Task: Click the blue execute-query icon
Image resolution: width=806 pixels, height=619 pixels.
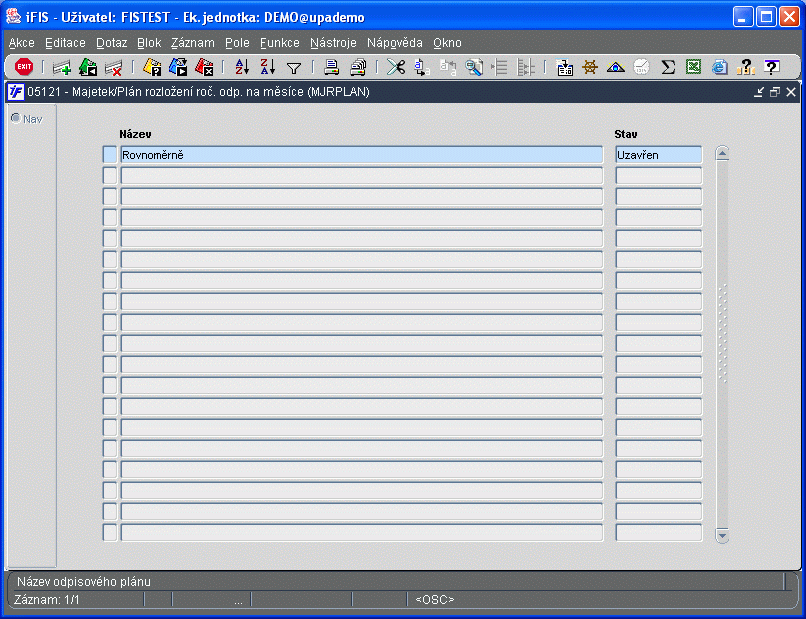Action: point(178,67)
